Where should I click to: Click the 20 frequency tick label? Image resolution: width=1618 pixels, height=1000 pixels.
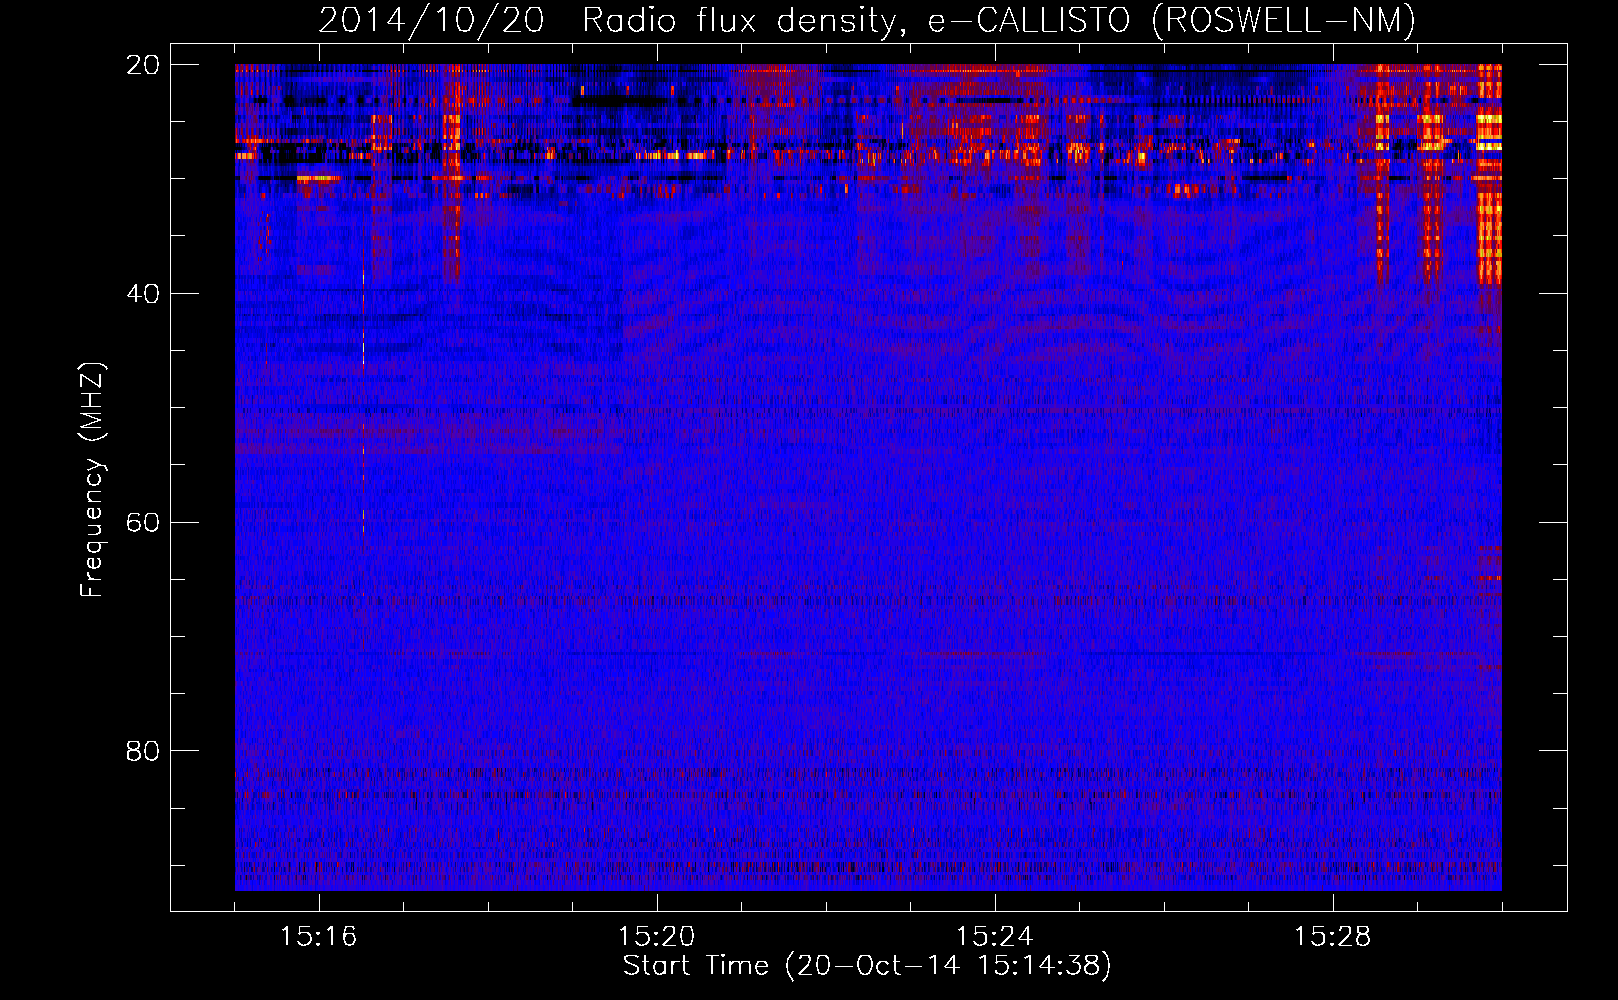click(142, 65)
